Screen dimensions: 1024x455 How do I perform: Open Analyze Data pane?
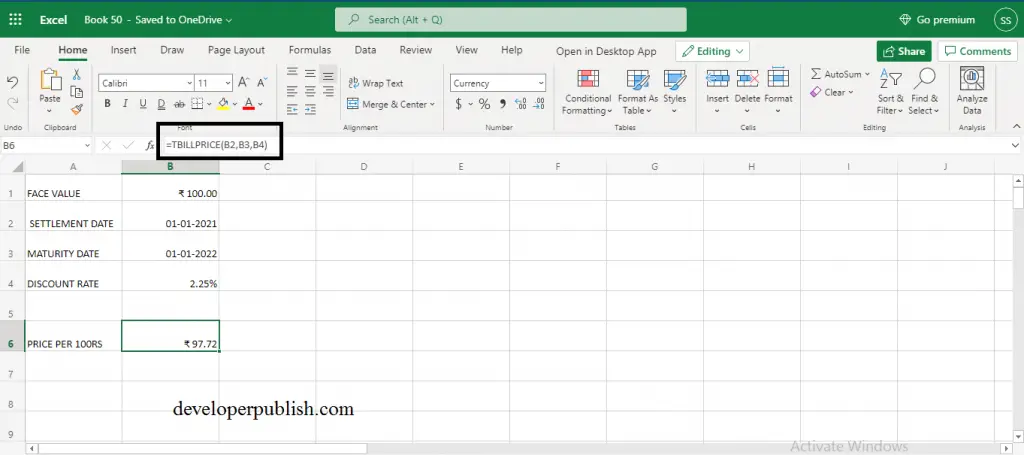point(972,91)
